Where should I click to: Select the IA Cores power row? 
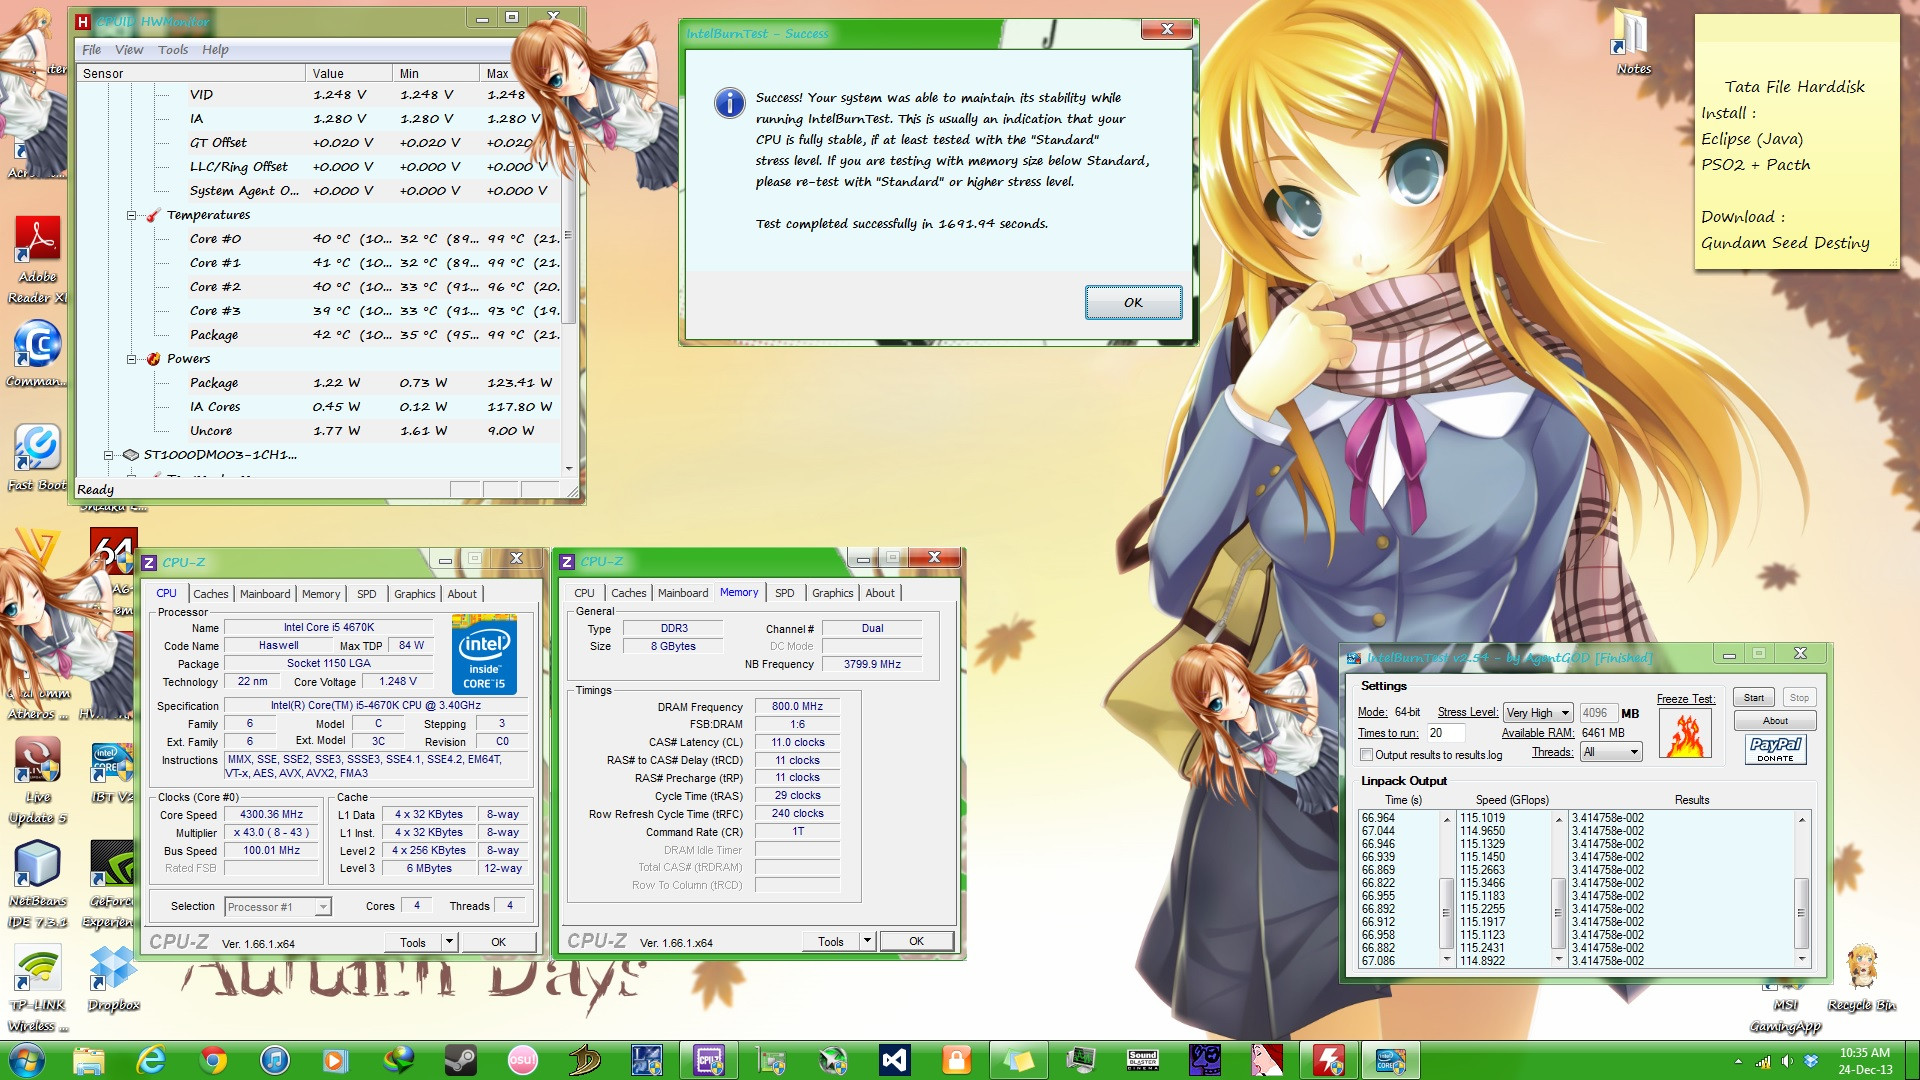coord(372,407)
